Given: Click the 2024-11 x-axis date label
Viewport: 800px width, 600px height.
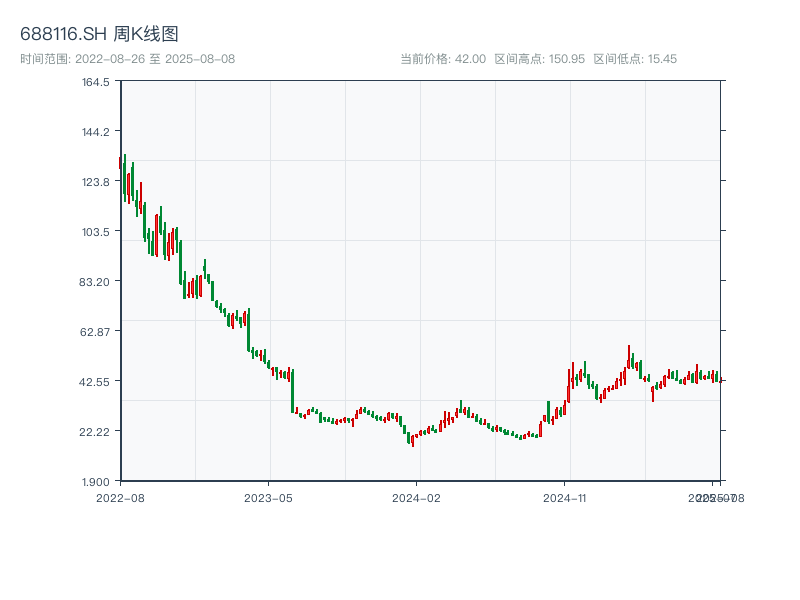Looking at the screenshot, I should [565, 497].
